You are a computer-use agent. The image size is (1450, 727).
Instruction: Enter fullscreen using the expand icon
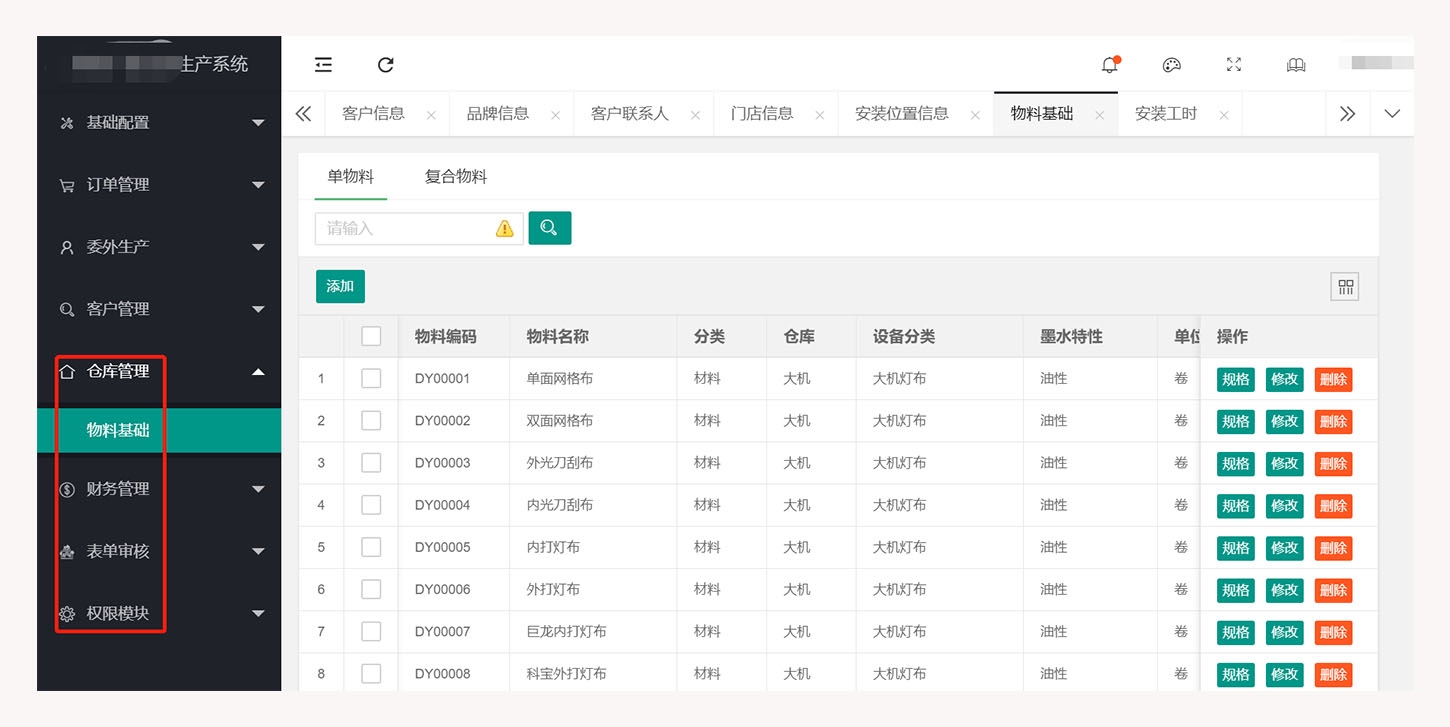click(1233, 65)
